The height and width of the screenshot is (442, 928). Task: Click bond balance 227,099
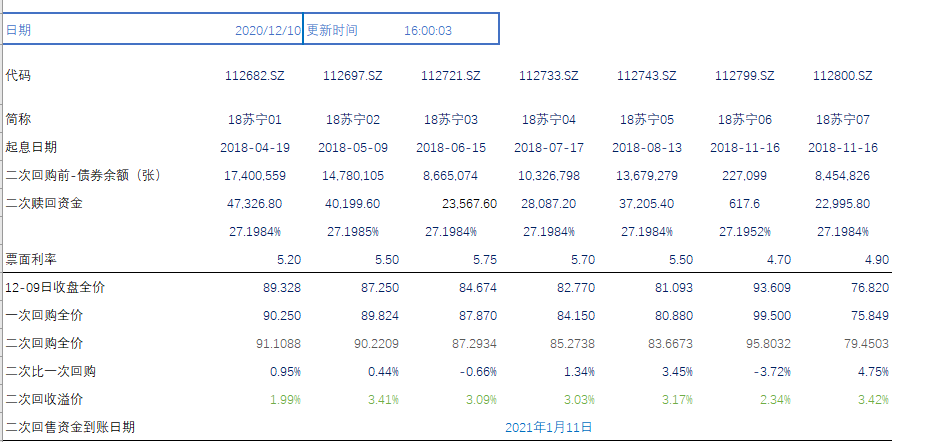point(745,176)
